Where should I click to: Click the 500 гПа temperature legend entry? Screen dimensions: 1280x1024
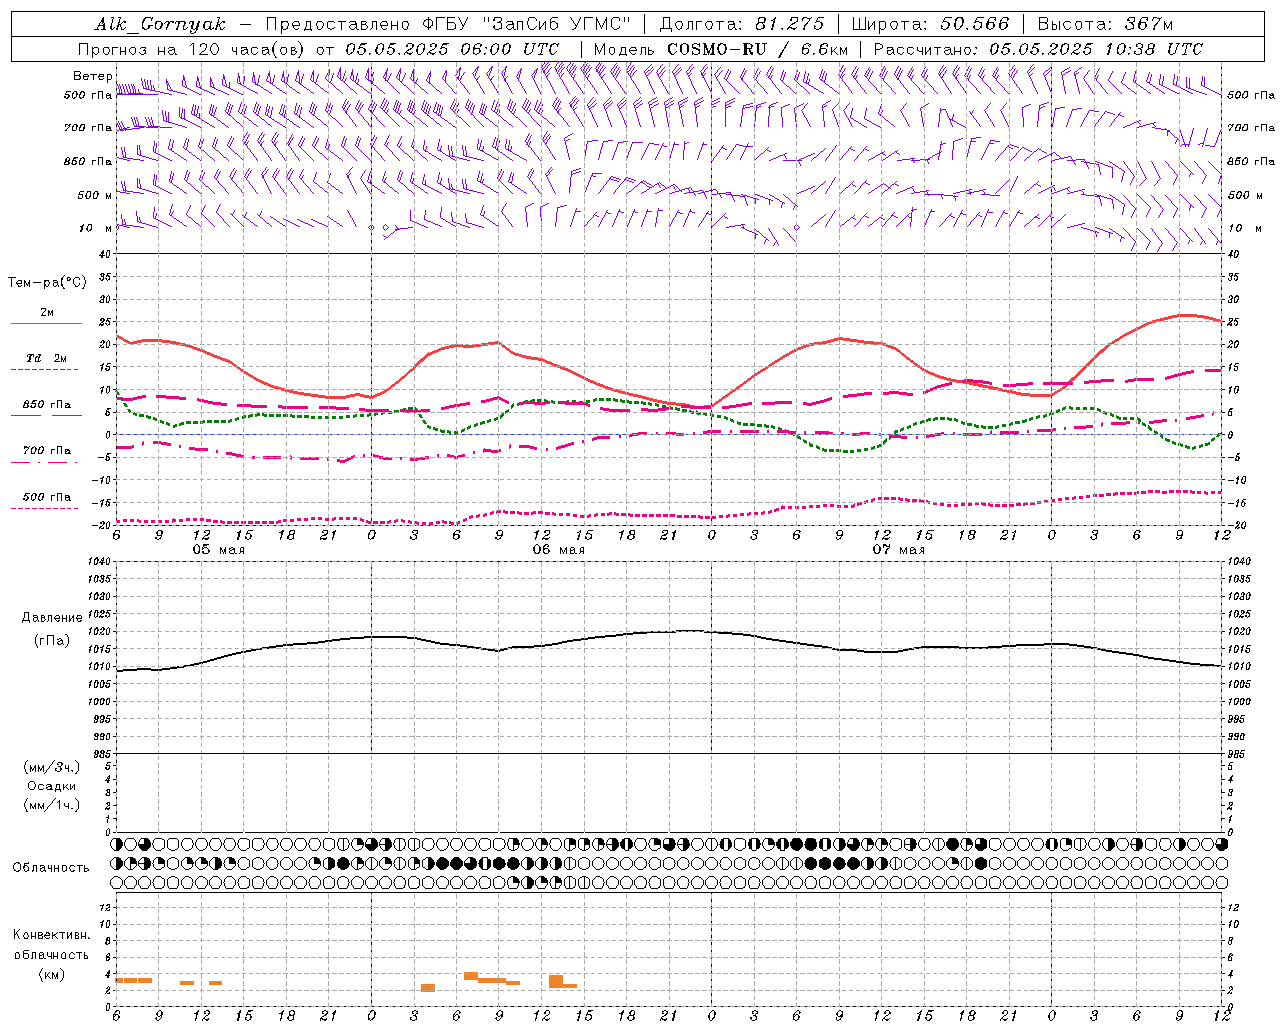pos(46,497)
